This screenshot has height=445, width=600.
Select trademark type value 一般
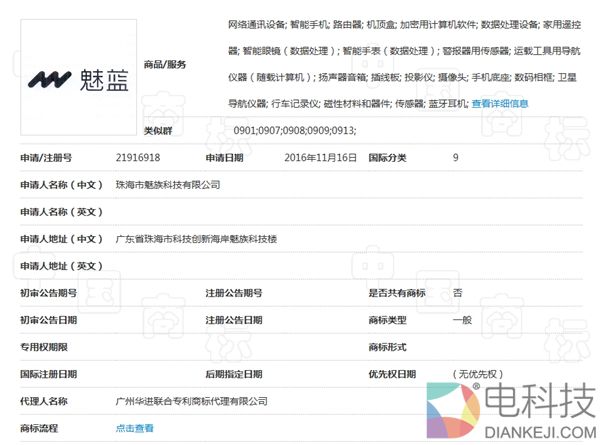[462, 320]
